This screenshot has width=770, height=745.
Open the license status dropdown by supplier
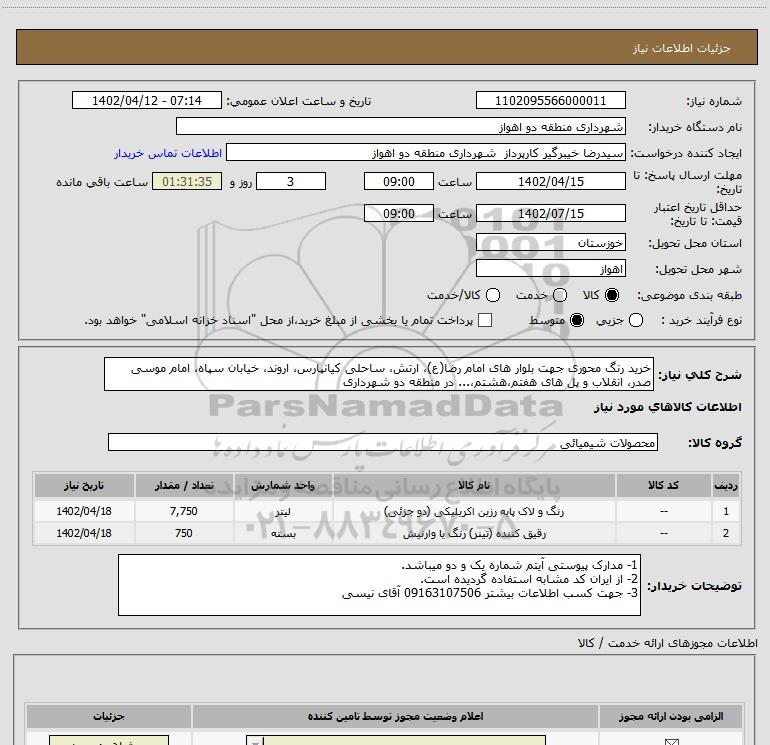[396, 741]
